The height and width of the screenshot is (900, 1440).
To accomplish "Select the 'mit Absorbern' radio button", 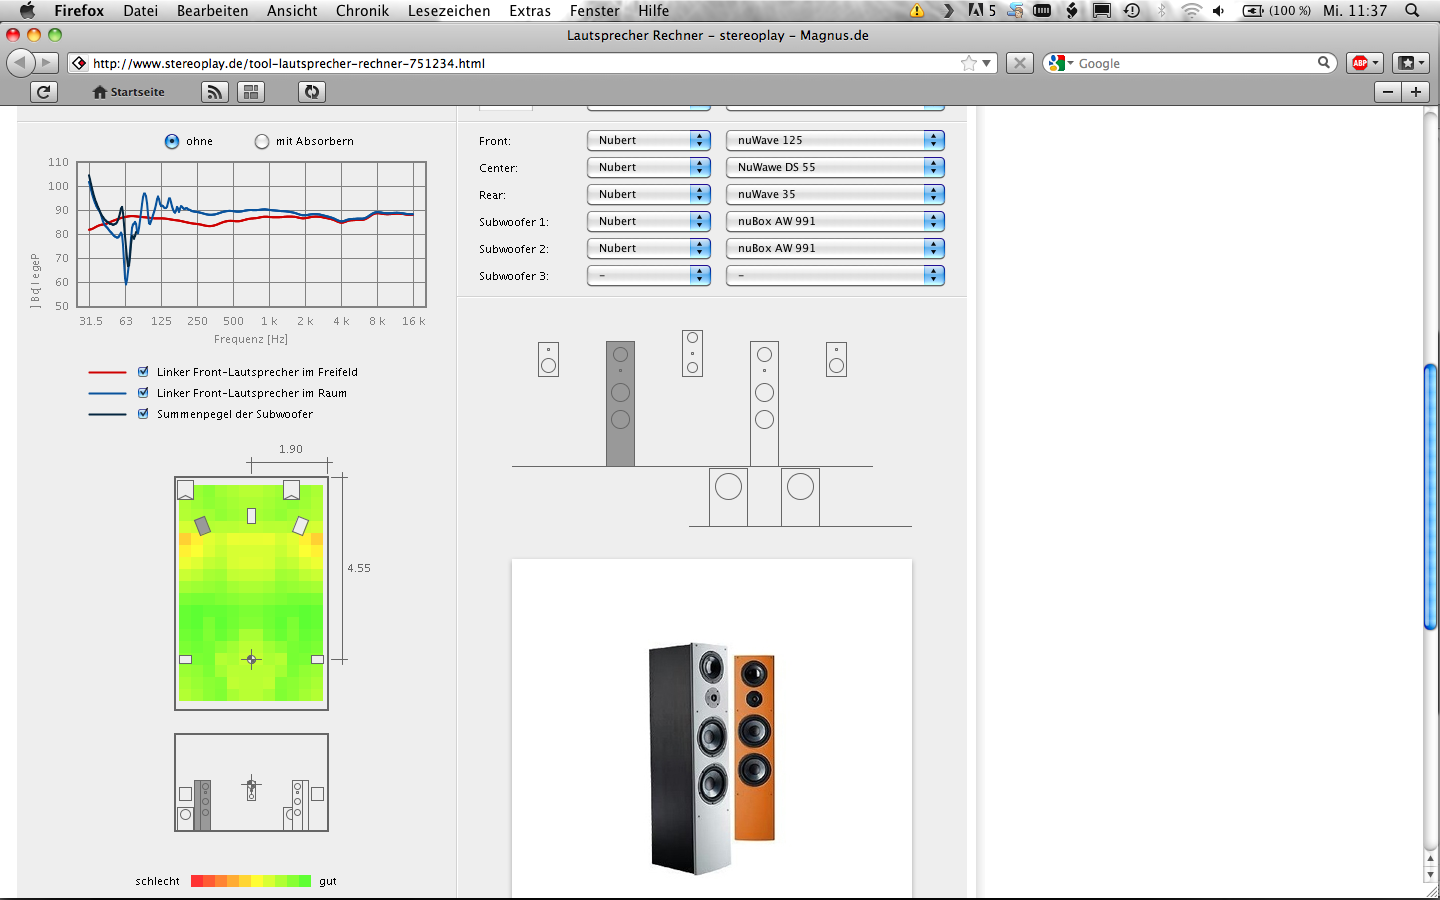I will click(262, 141).
